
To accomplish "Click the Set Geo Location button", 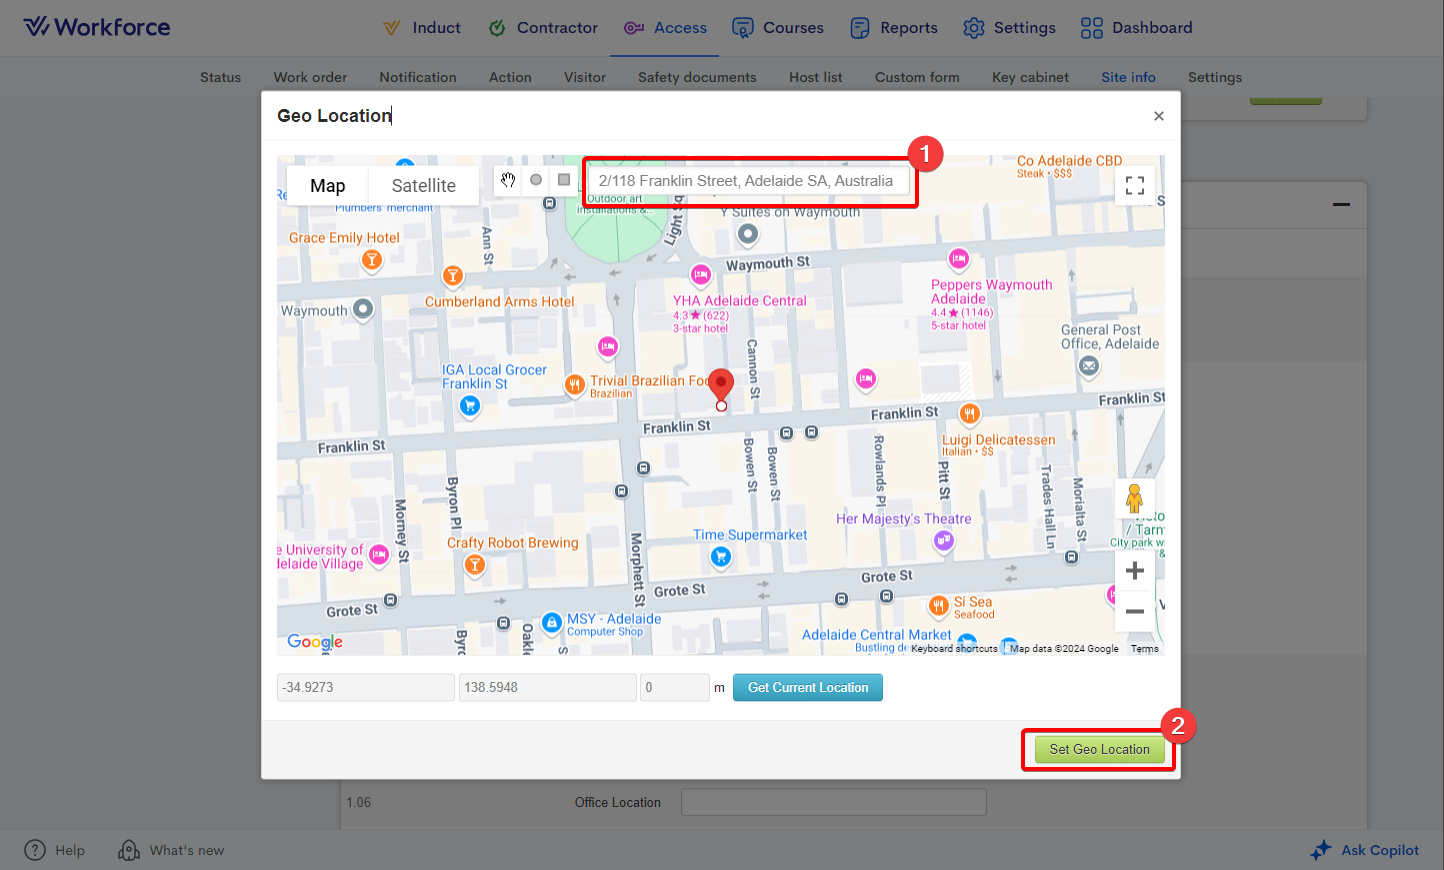I will click(x=1099, y=749).
